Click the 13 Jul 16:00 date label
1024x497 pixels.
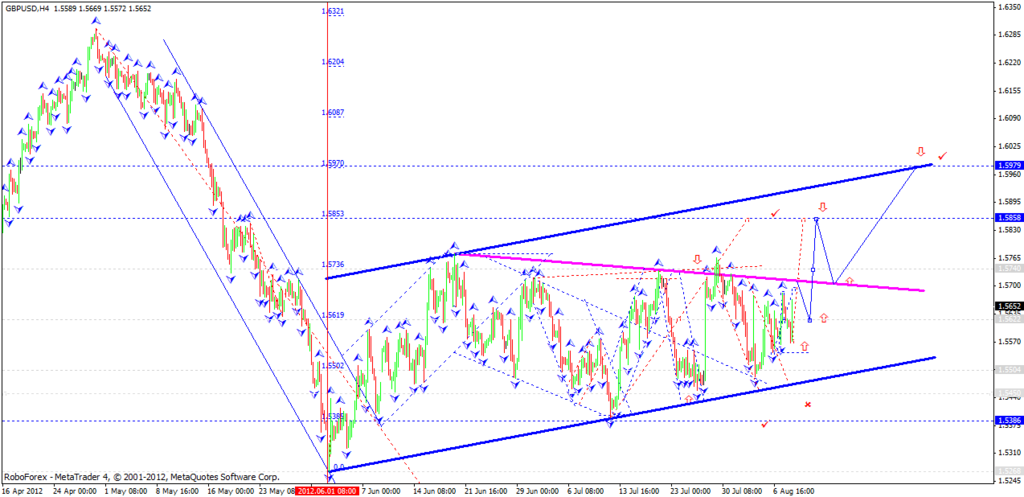click(638, 490)
